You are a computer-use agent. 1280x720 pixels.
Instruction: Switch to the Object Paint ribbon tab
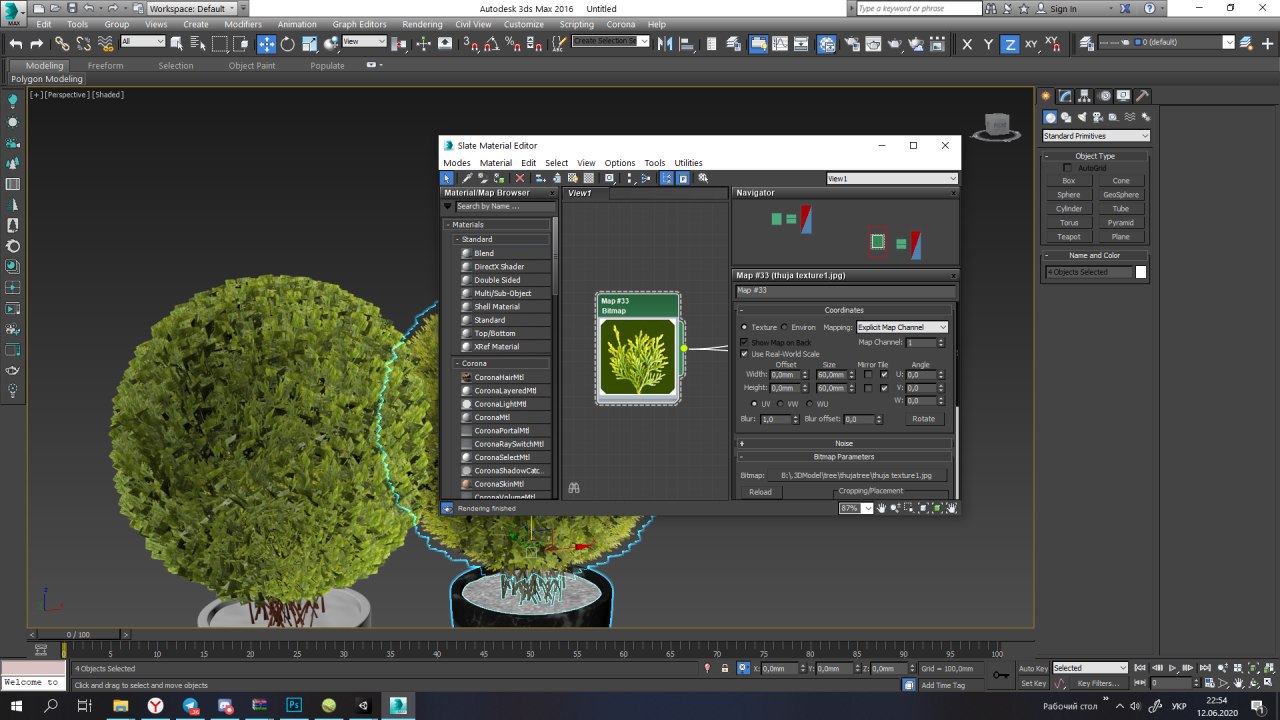coord(252,66)
